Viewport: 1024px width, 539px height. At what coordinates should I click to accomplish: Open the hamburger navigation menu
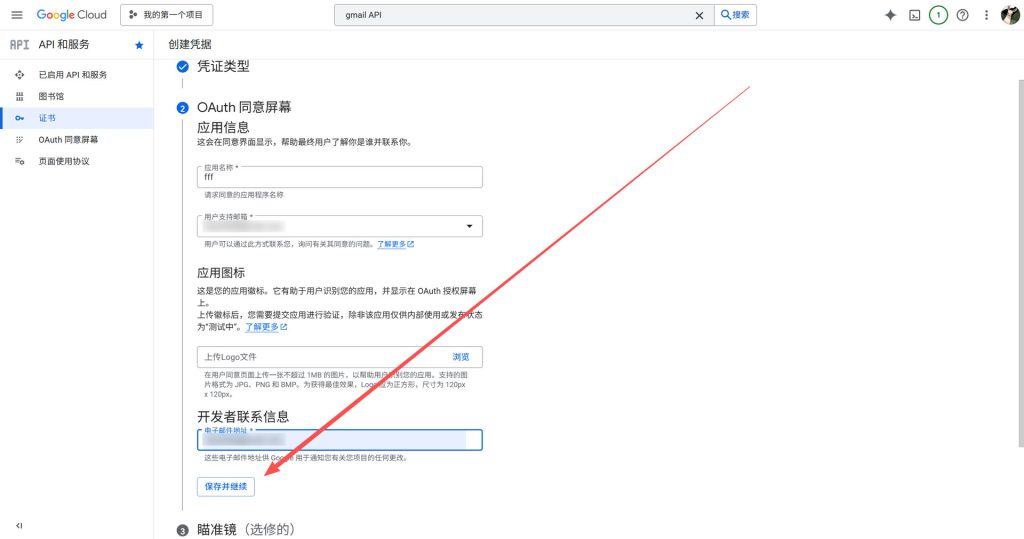coord(17,15)
